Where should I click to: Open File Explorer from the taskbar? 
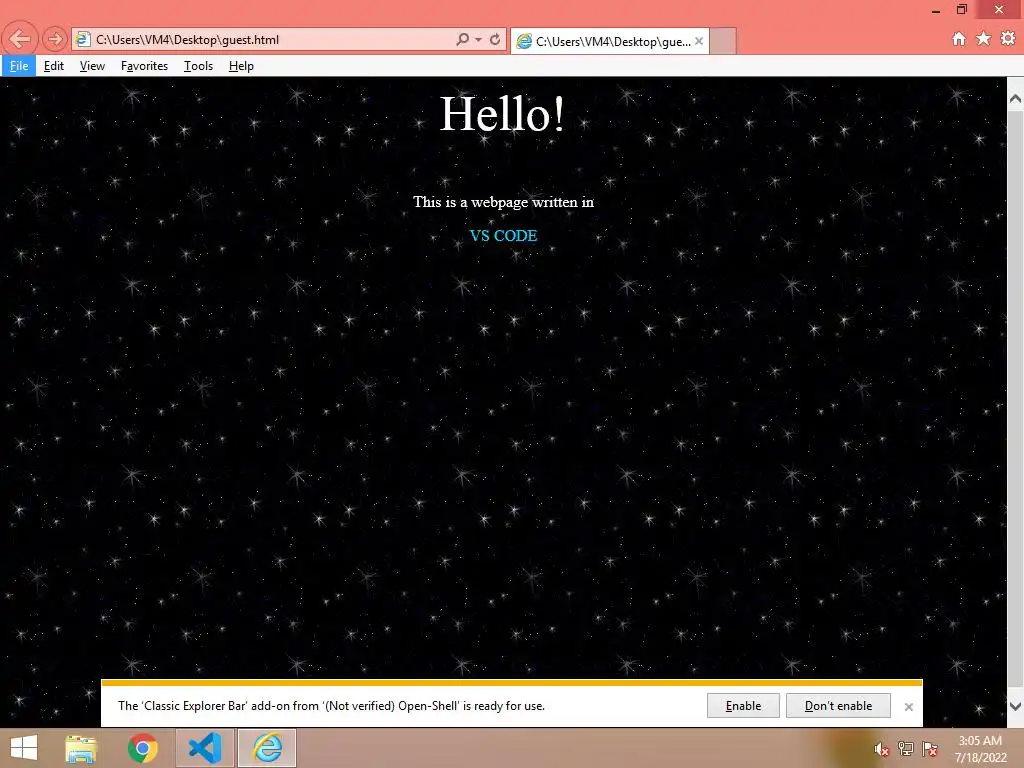point(81,748)
